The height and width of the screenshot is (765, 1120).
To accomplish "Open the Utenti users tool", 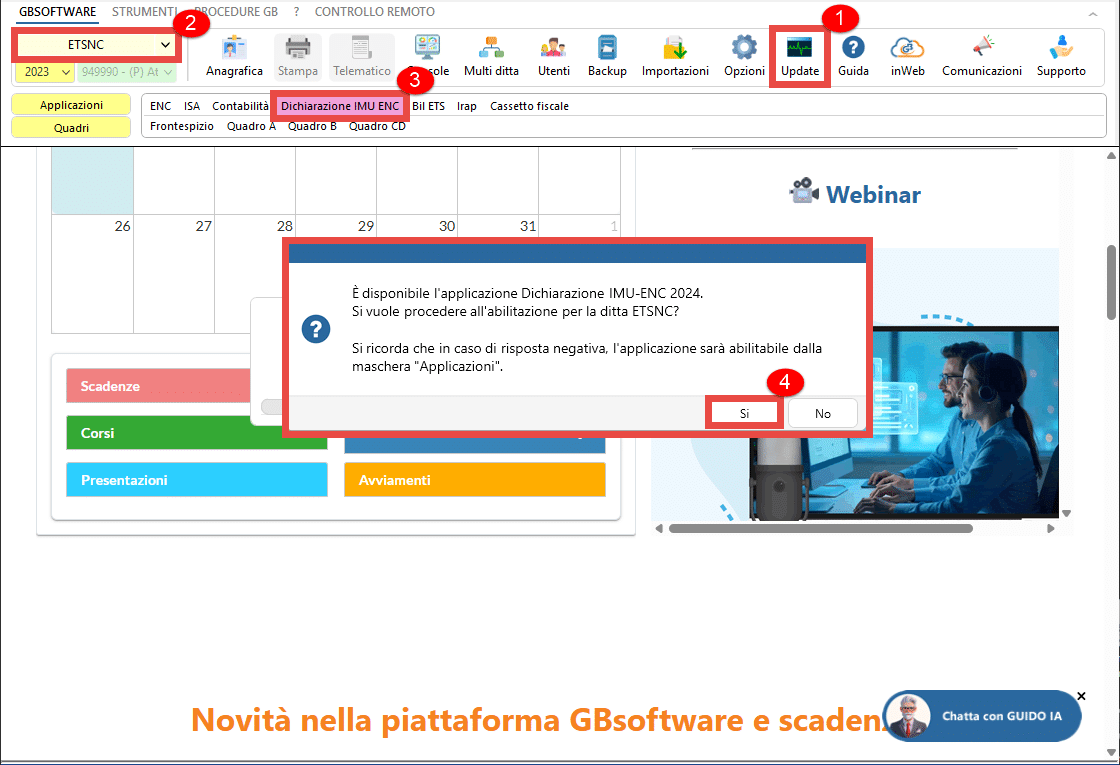I will (x=554, y=56).
